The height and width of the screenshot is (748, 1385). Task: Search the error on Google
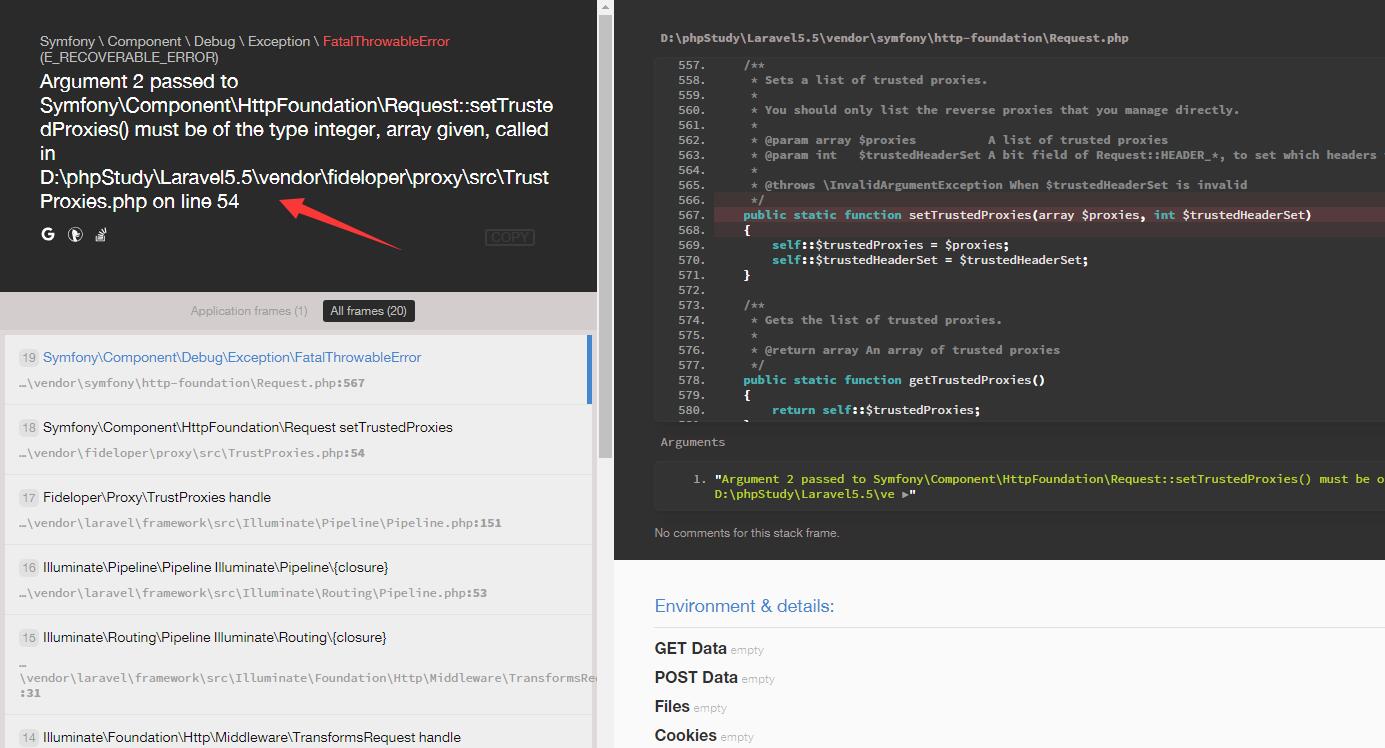coord(47,233)
